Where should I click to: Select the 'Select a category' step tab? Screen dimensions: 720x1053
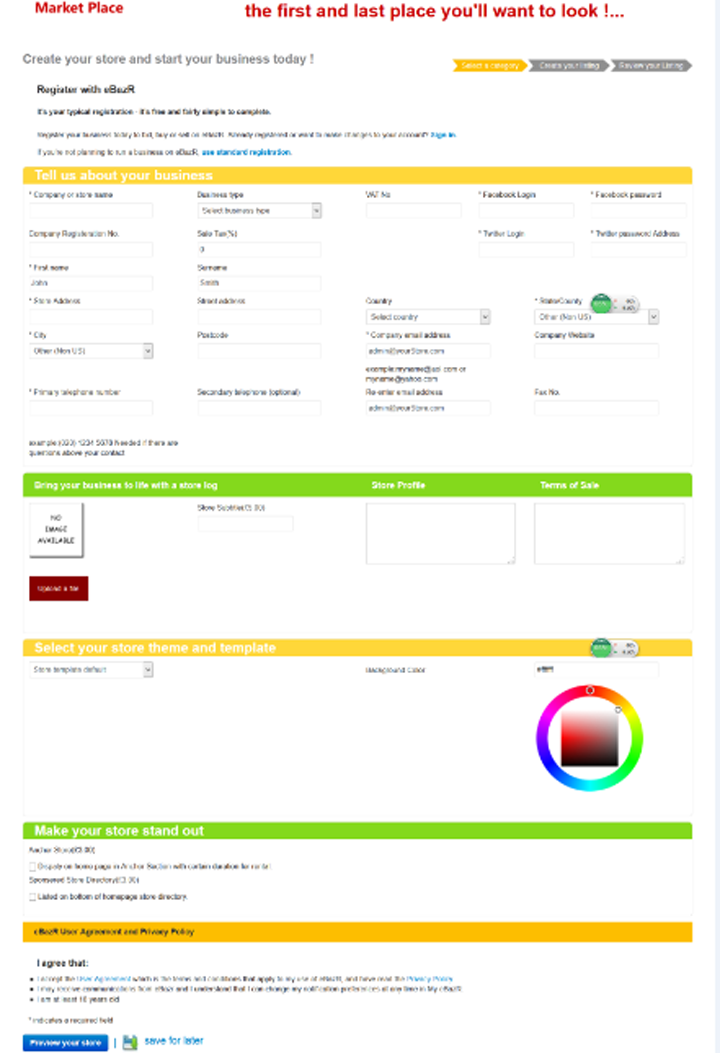point(489,66)
